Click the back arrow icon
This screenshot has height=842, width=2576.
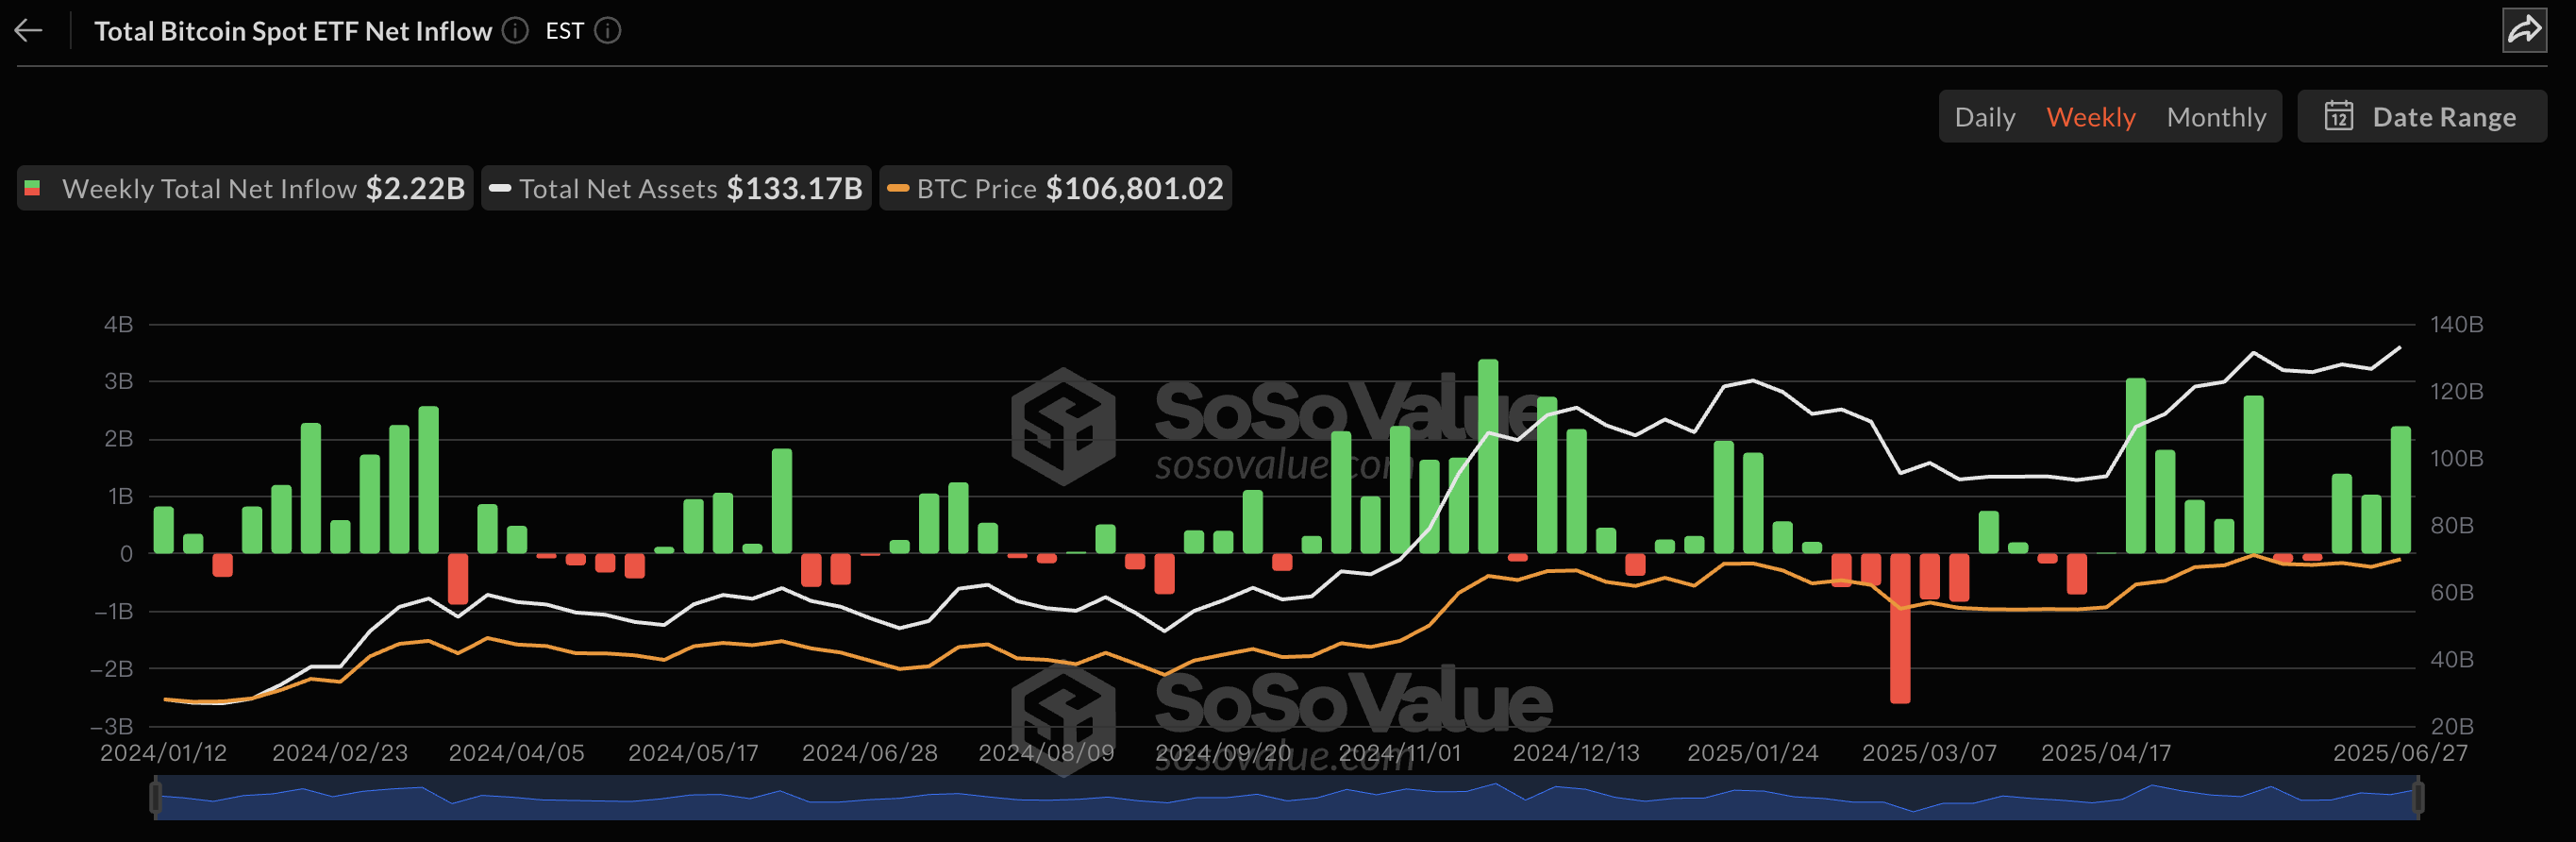point(28,31)
